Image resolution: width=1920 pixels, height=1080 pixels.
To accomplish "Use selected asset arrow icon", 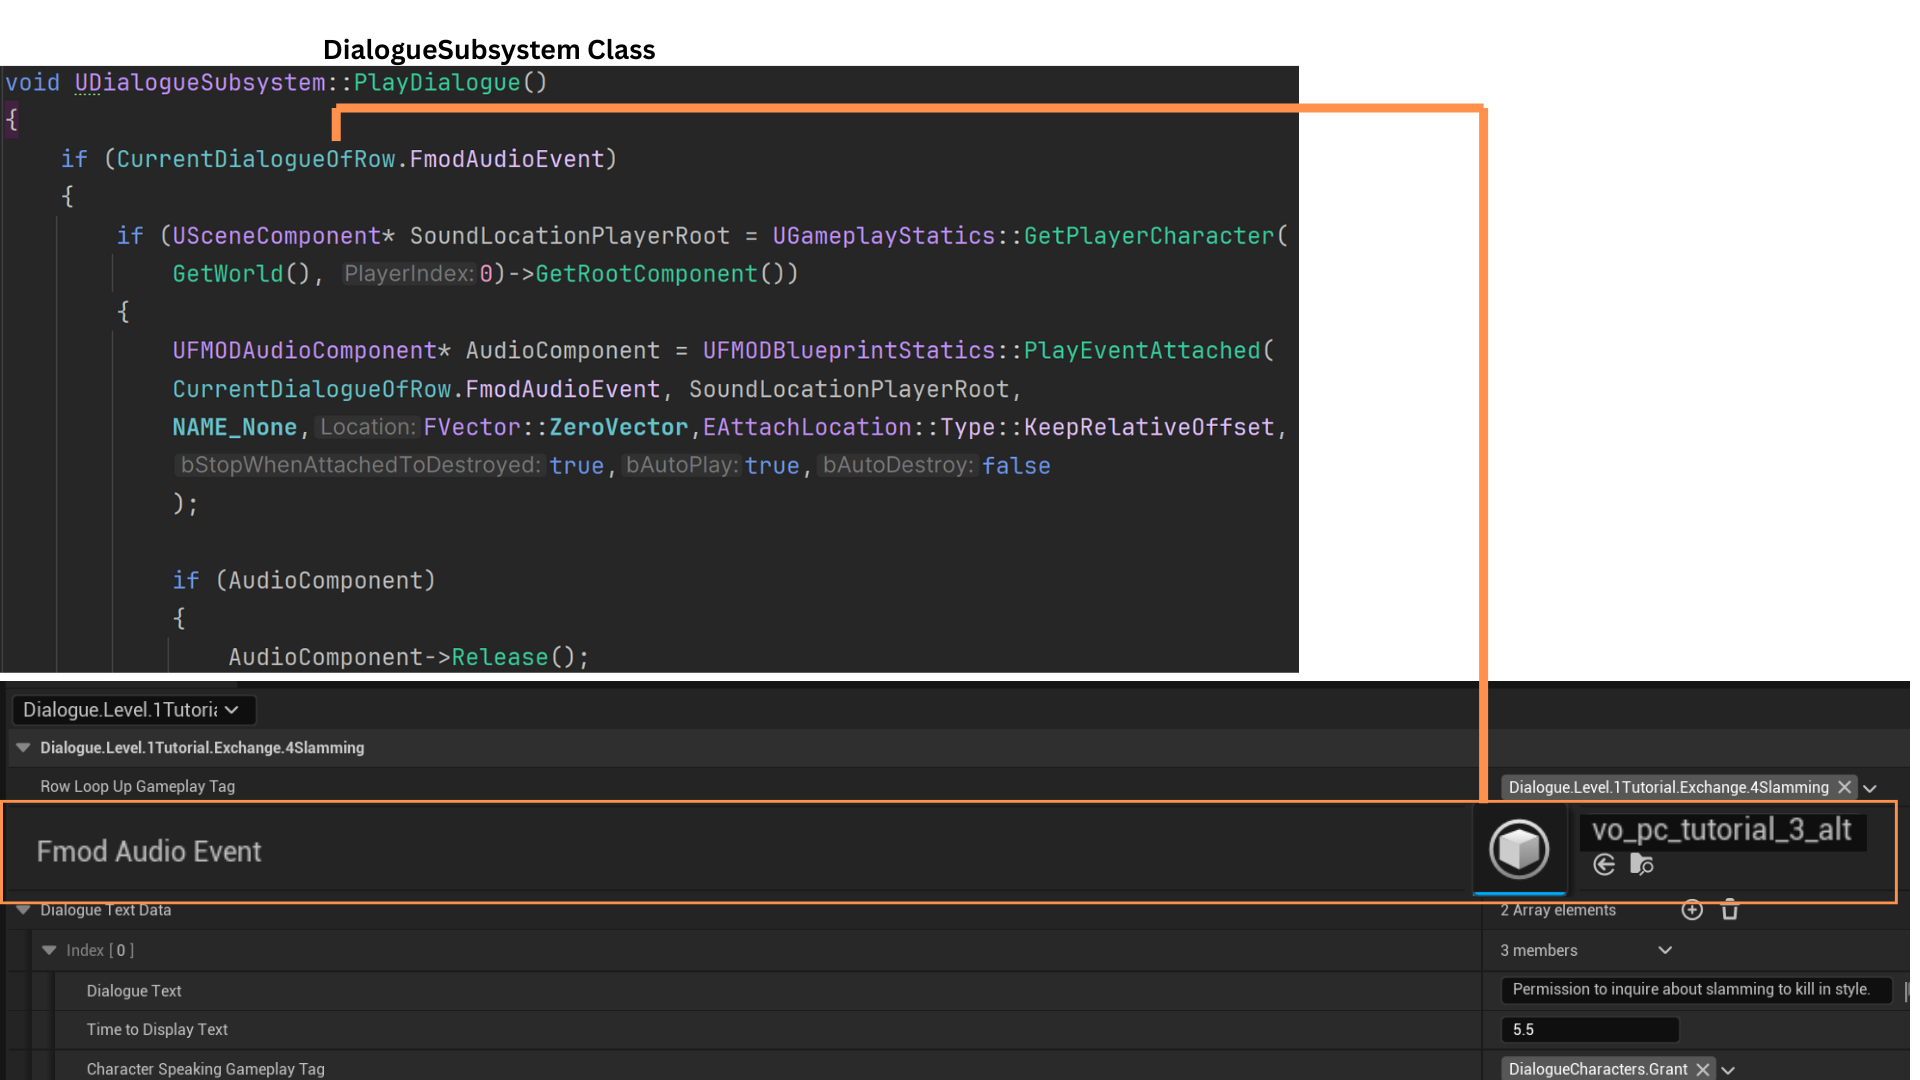I will coord(1604,865).
